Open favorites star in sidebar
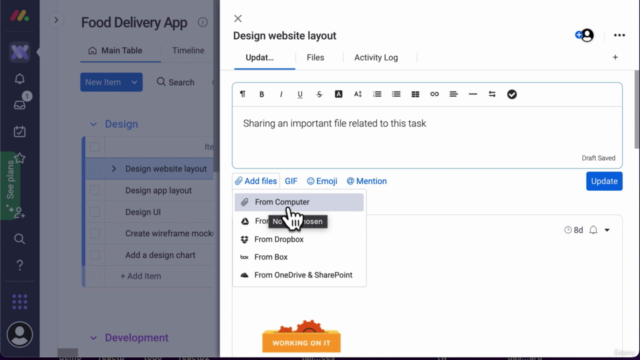640x360 pixels. 20,158
